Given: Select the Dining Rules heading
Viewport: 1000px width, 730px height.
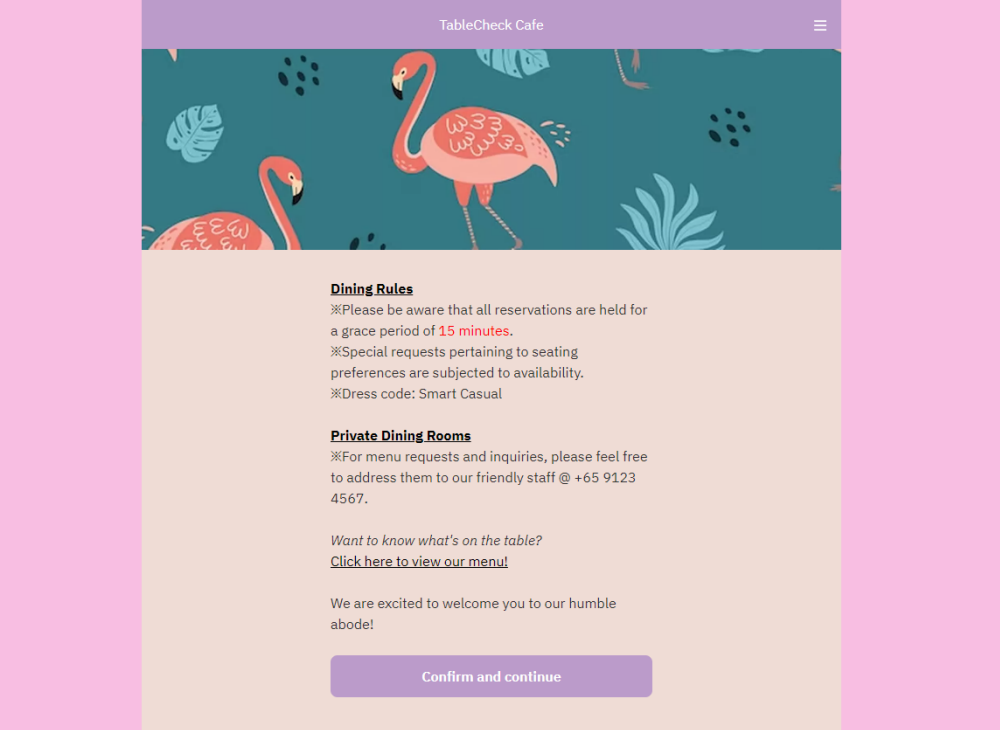Looking at the screenshot, I should pos(372,289).
